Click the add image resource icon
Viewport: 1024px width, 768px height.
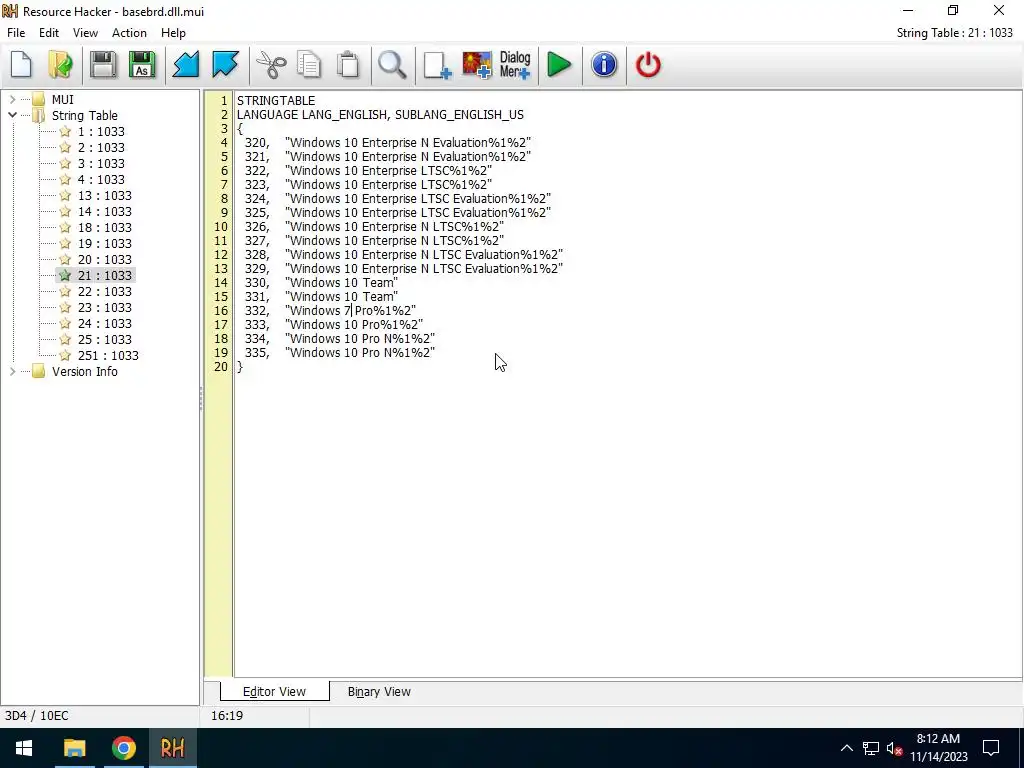click(477, 65)
